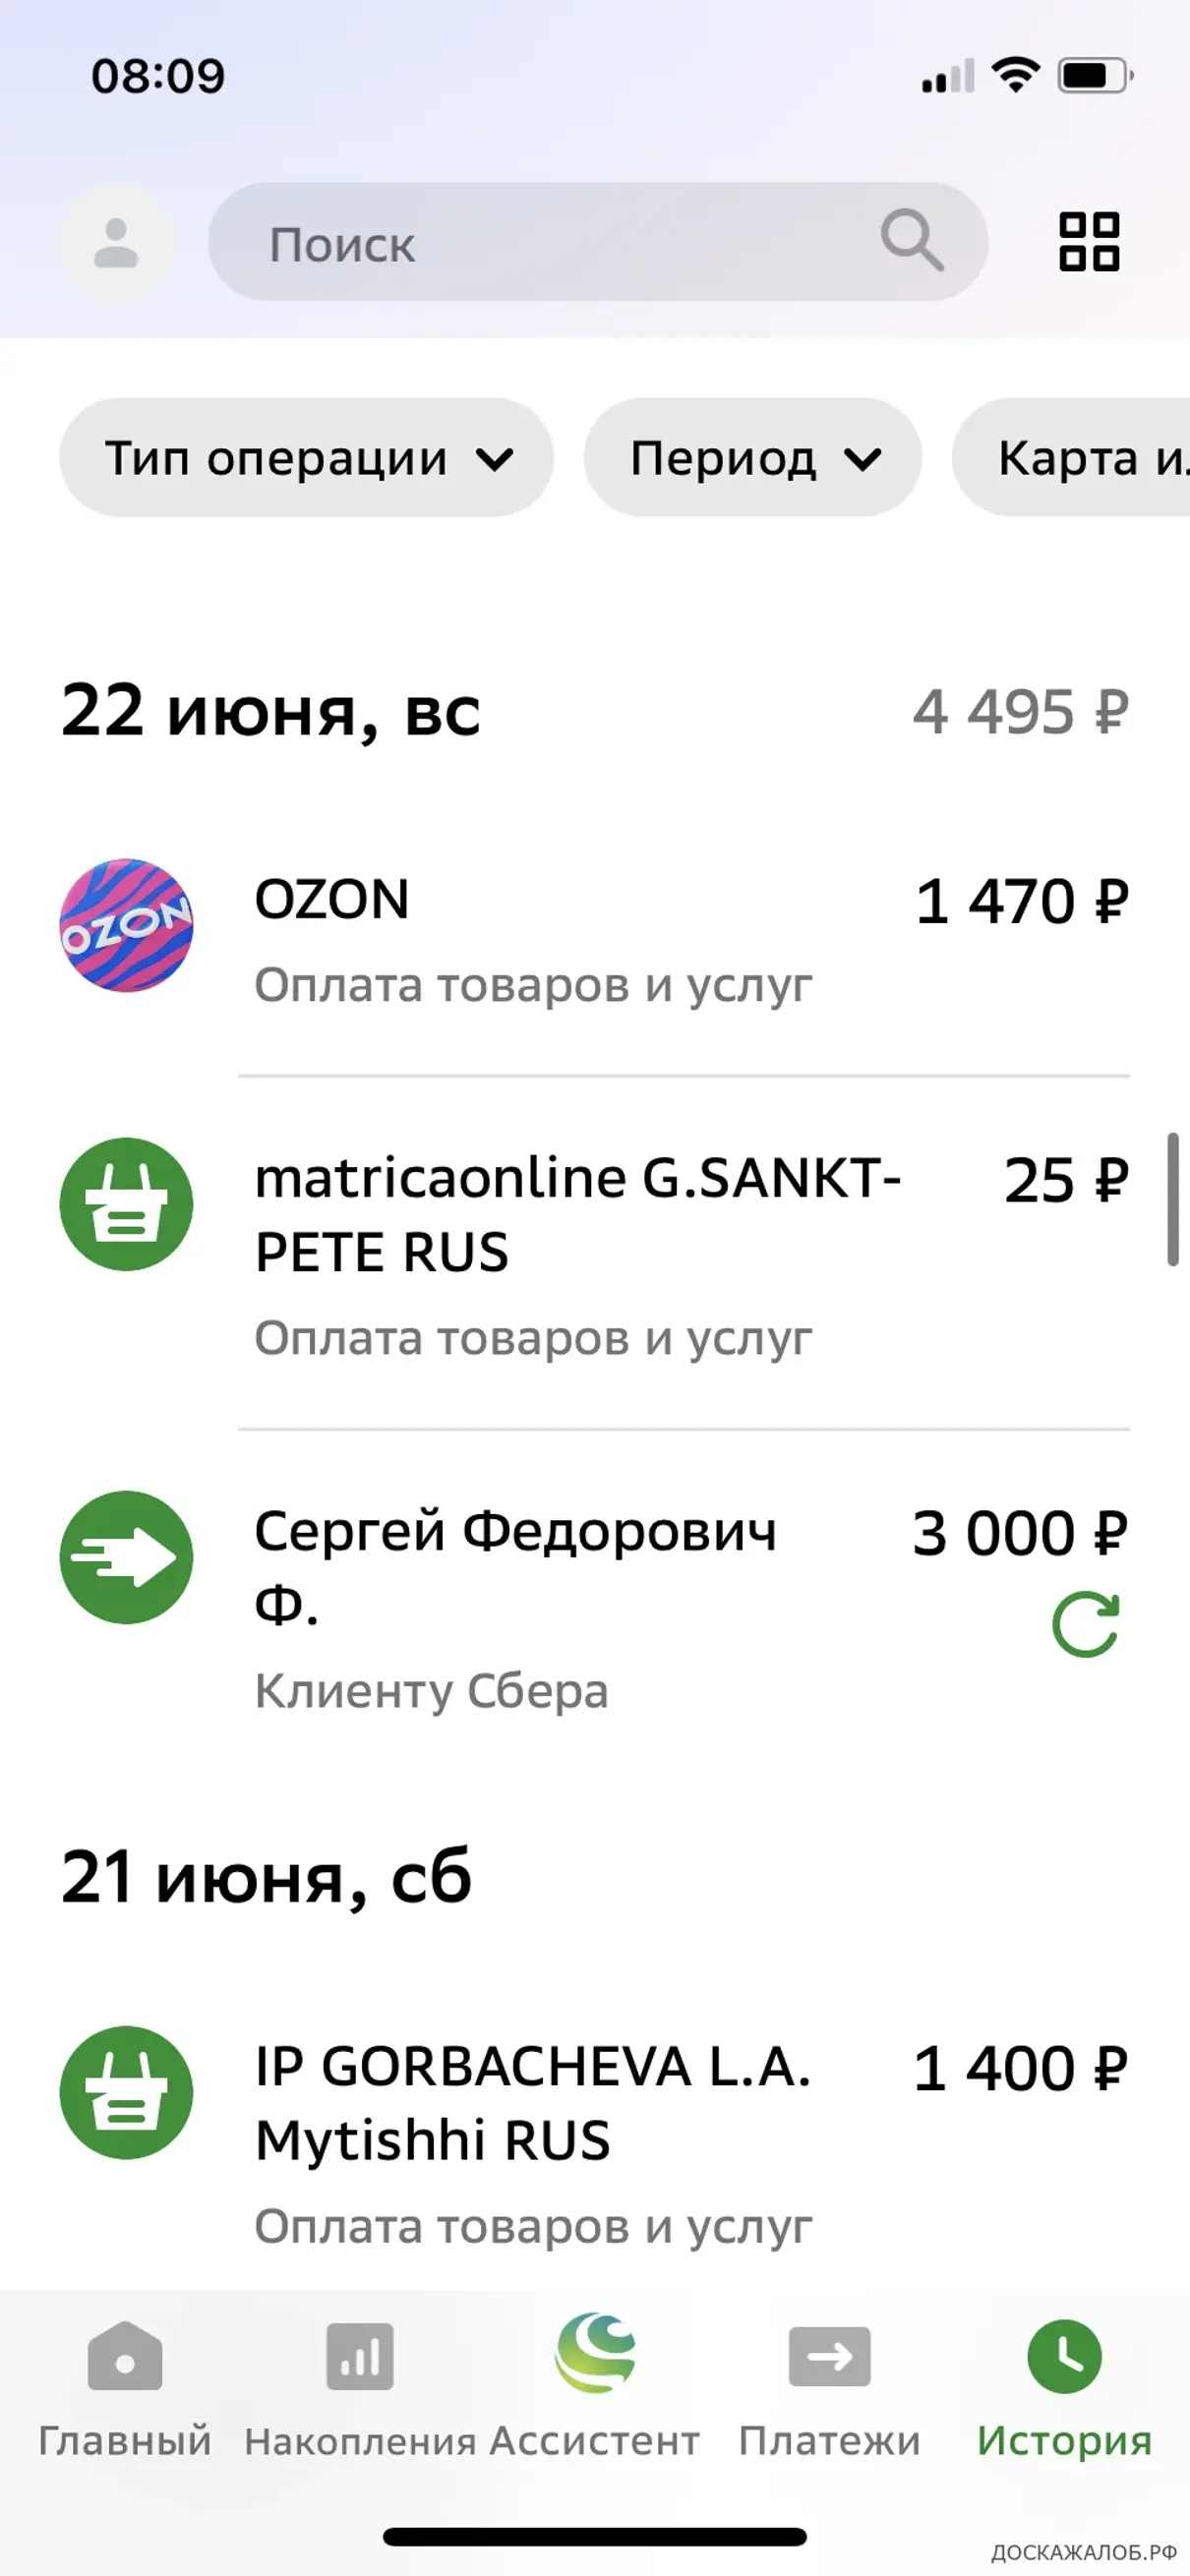
Task: Tap the profile avatar icon
Action: 116,243
